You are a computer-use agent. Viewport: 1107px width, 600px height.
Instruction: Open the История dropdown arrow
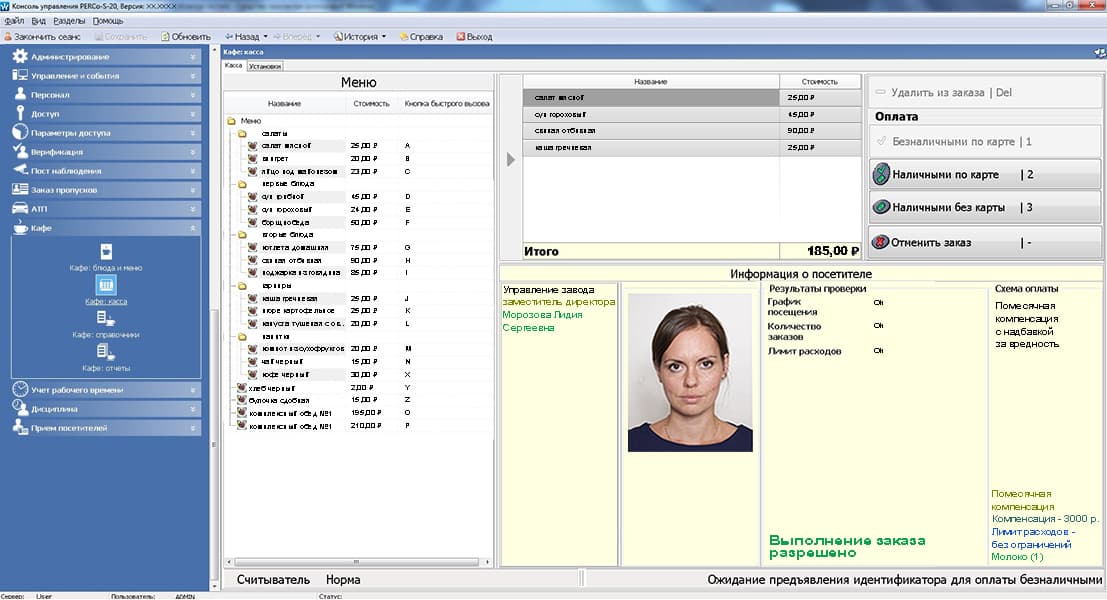point(384,37)
